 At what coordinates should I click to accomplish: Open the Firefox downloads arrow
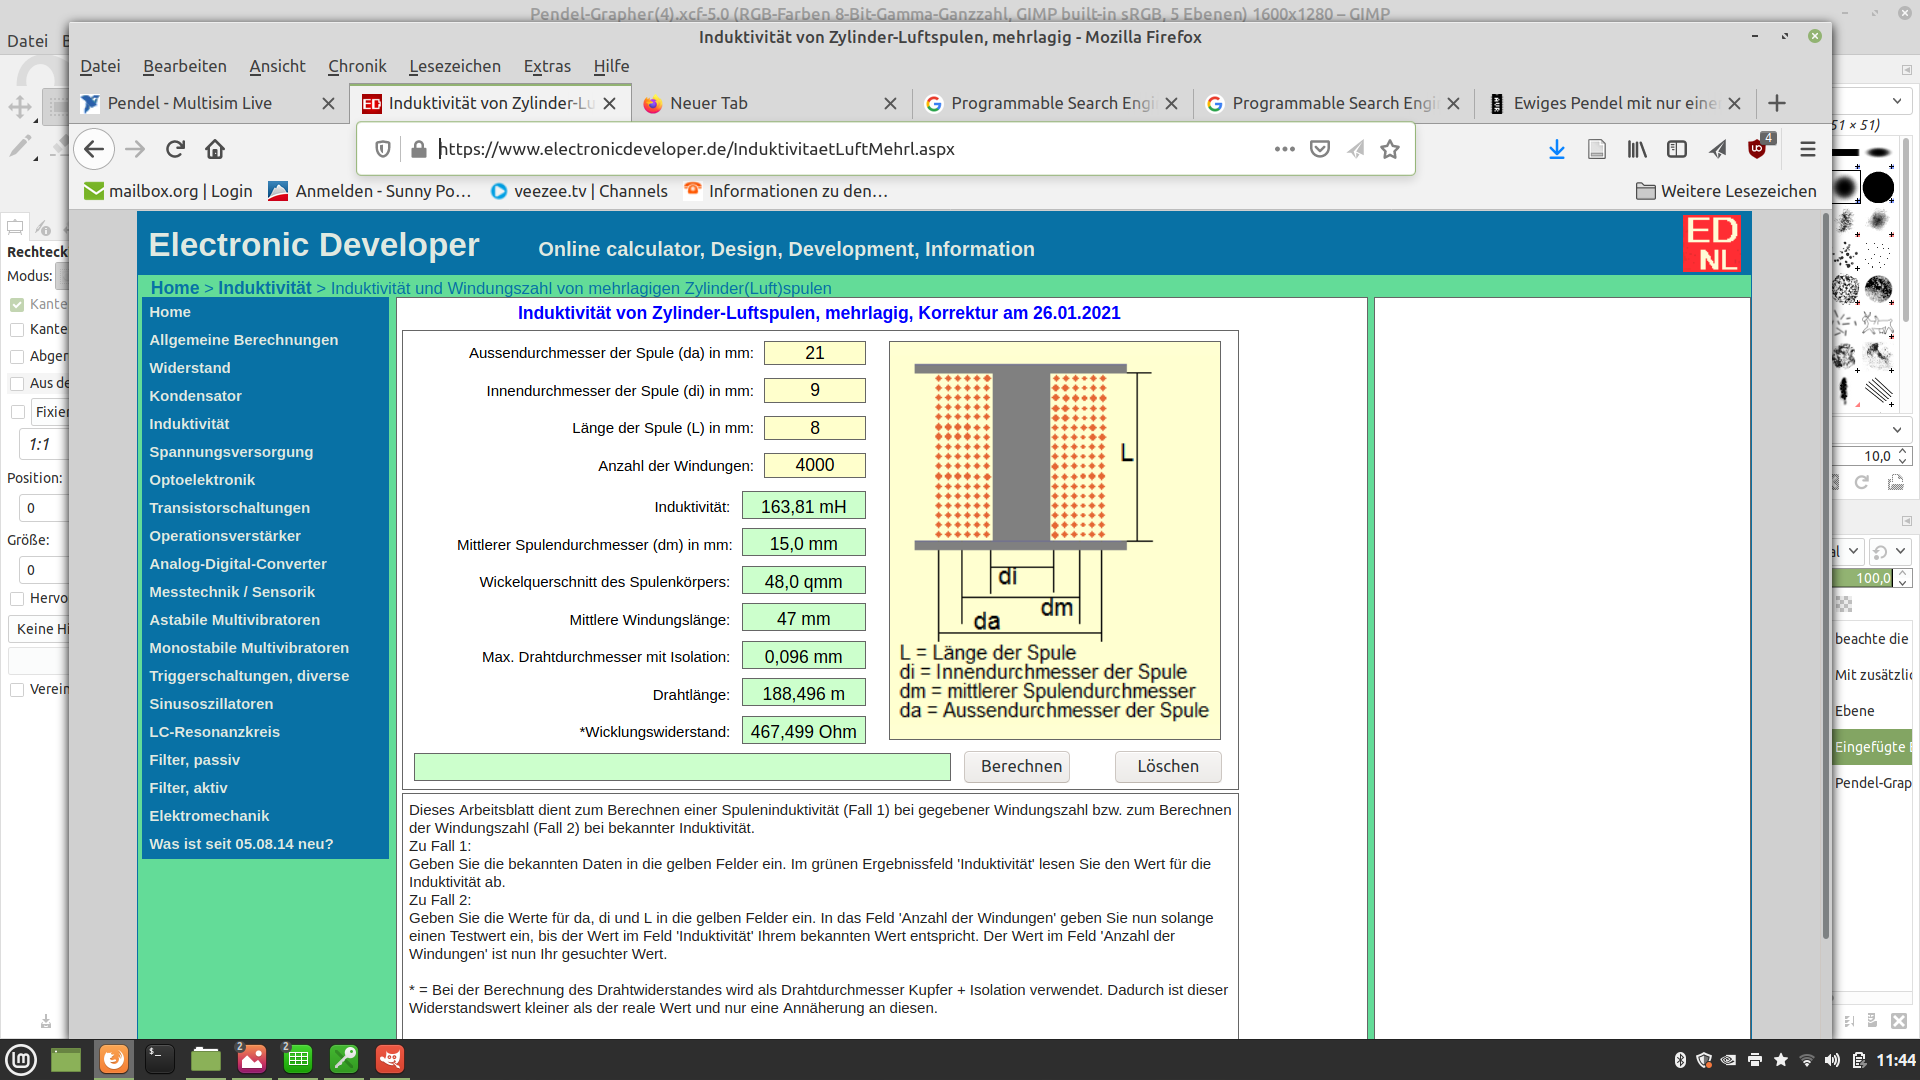1557,149
